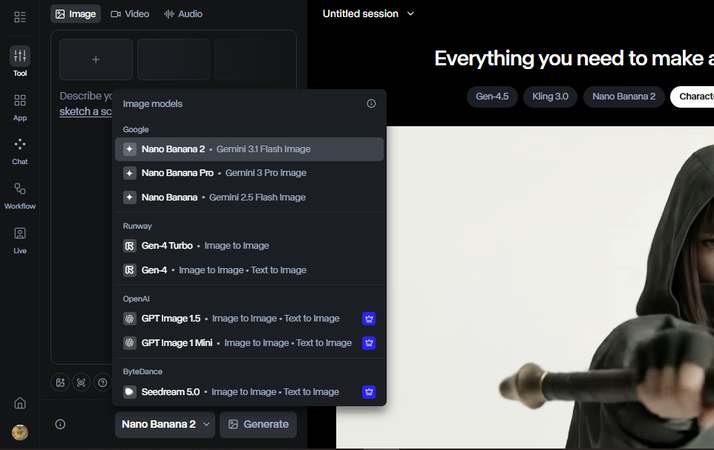Go to Home via house icon

point(20,403)
